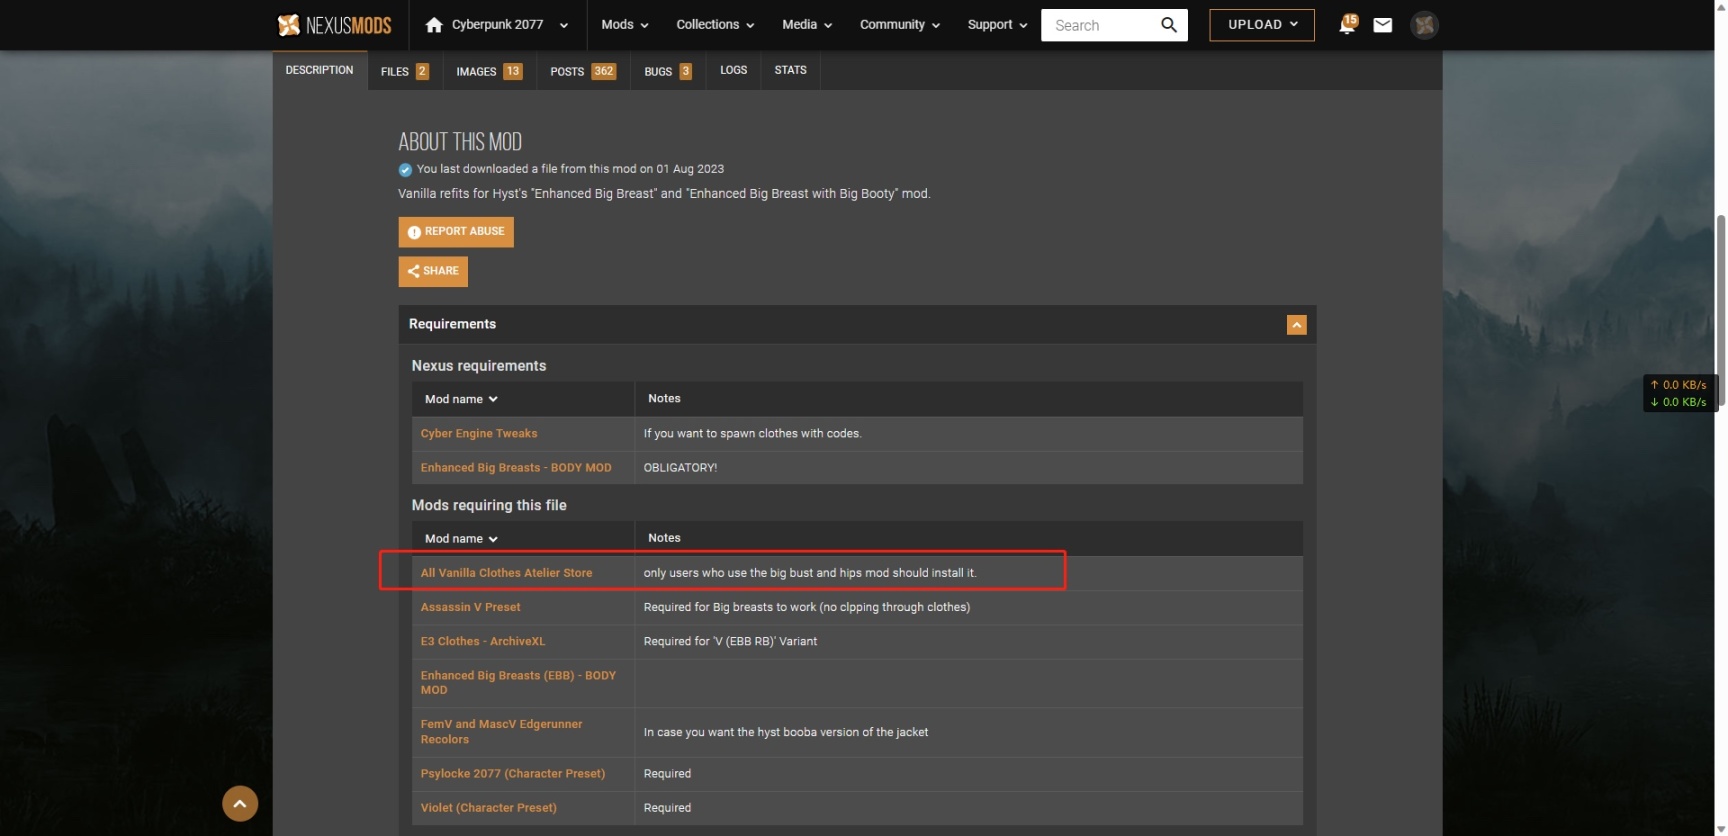Open Enhanced Big Breasts - BODY MOD requirement link
1728x836 pixels.
(x=516, y=467)
